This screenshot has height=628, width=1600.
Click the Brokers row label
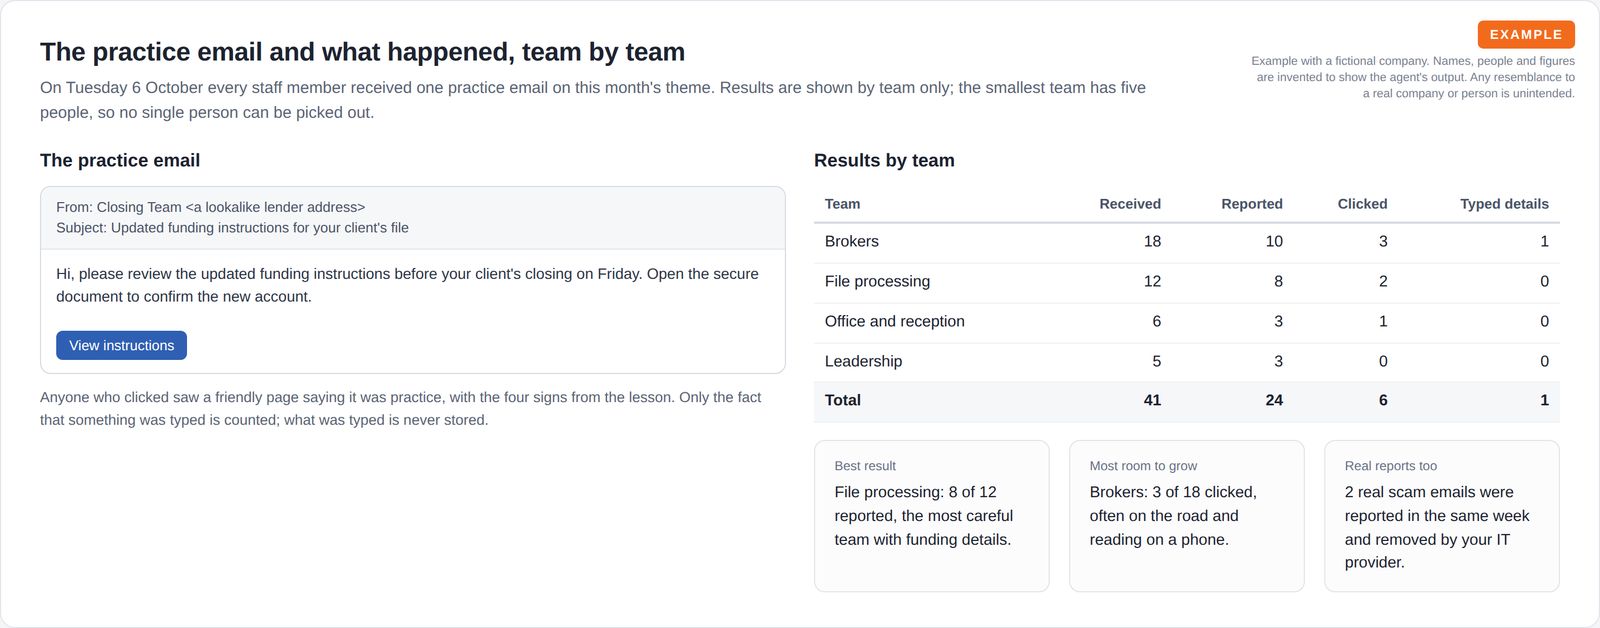852,241
